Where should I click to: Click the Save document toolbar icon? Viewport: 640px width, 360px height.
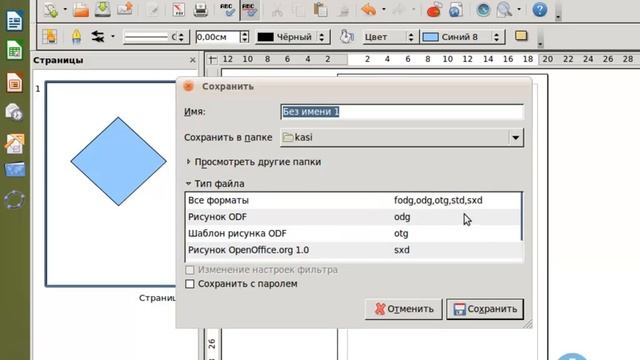pyautogui.click(x=102, y=9)
